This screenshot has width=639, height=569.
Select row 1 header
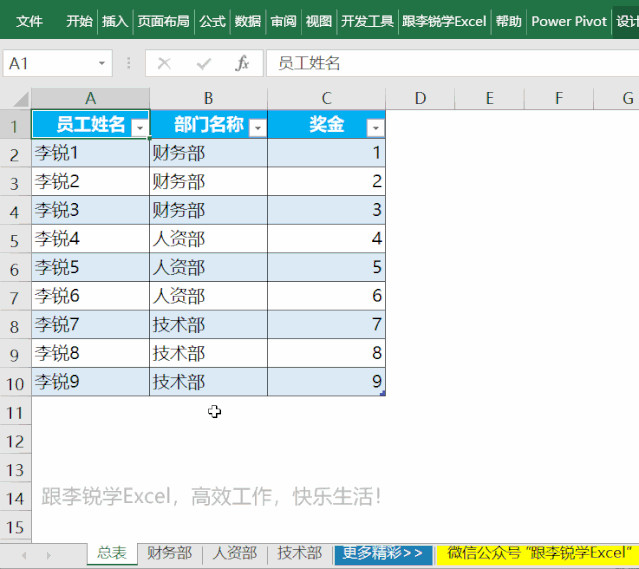tap(15, 125)
